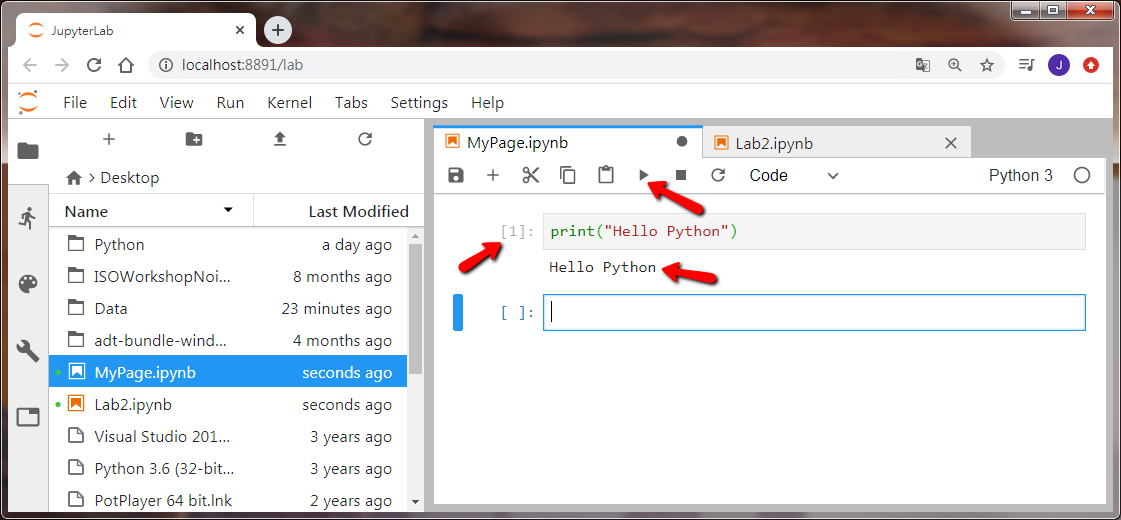1121x520 pixels.
Task: Open the Open Tabs sidebar panel
Action: [x=28, y=416]
